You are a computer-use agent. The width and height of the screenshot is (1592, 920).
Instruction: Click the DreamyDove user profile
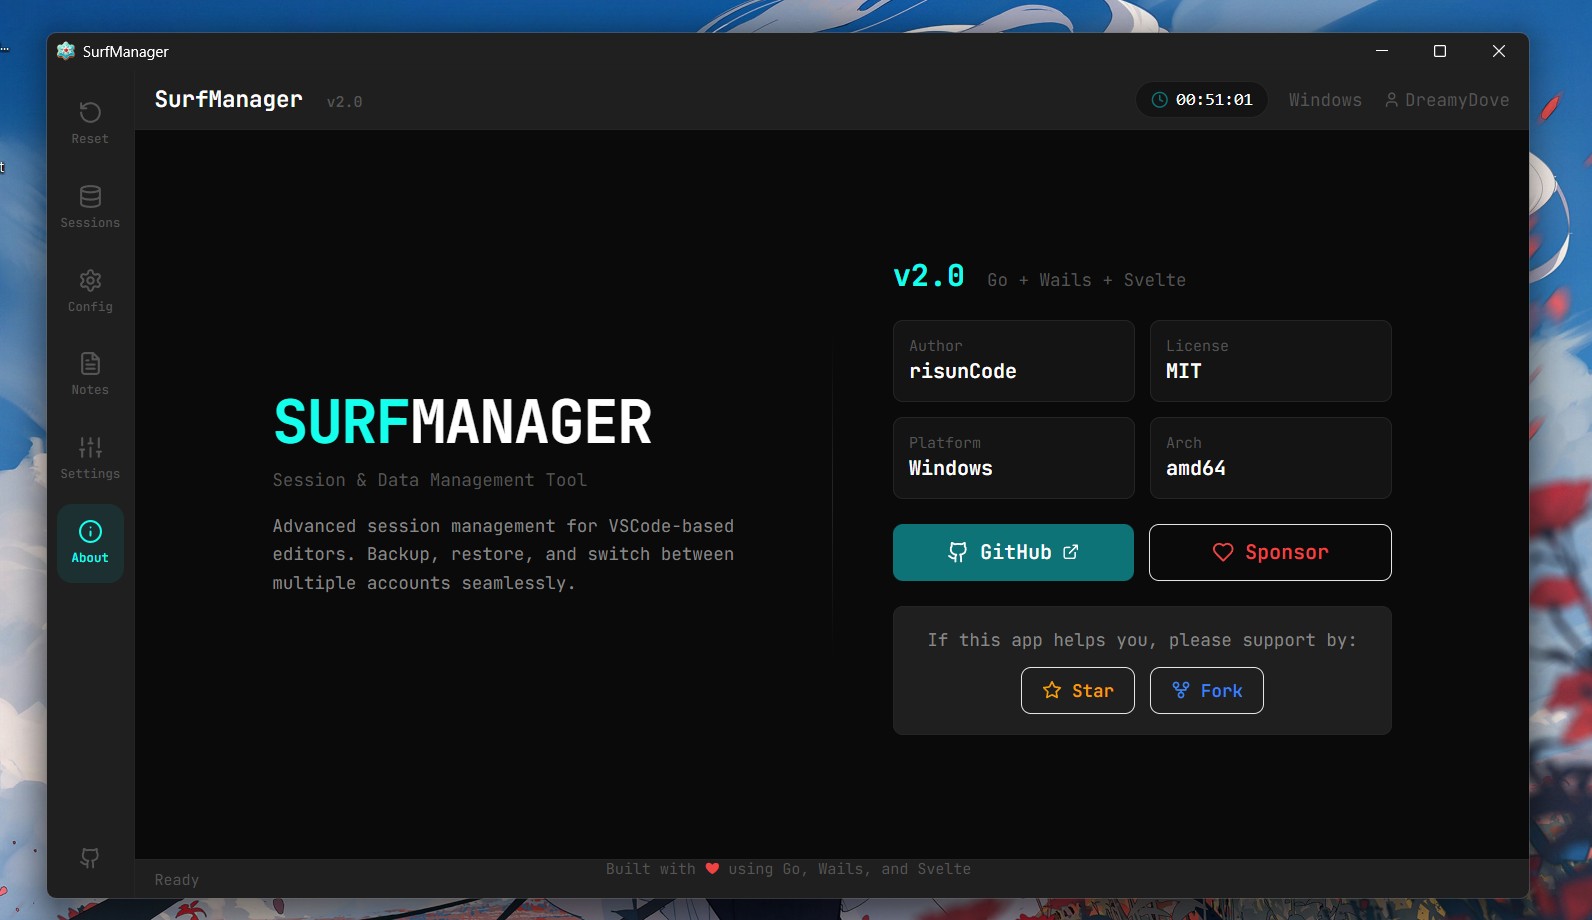1447,100
